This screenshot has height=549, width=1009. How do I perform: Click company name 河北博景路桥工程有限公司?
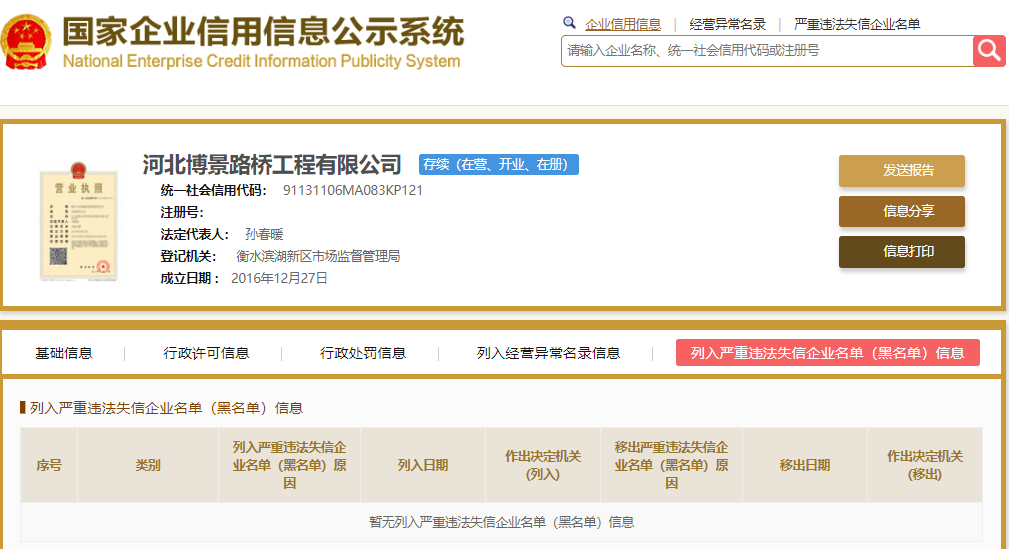[272, 165]
